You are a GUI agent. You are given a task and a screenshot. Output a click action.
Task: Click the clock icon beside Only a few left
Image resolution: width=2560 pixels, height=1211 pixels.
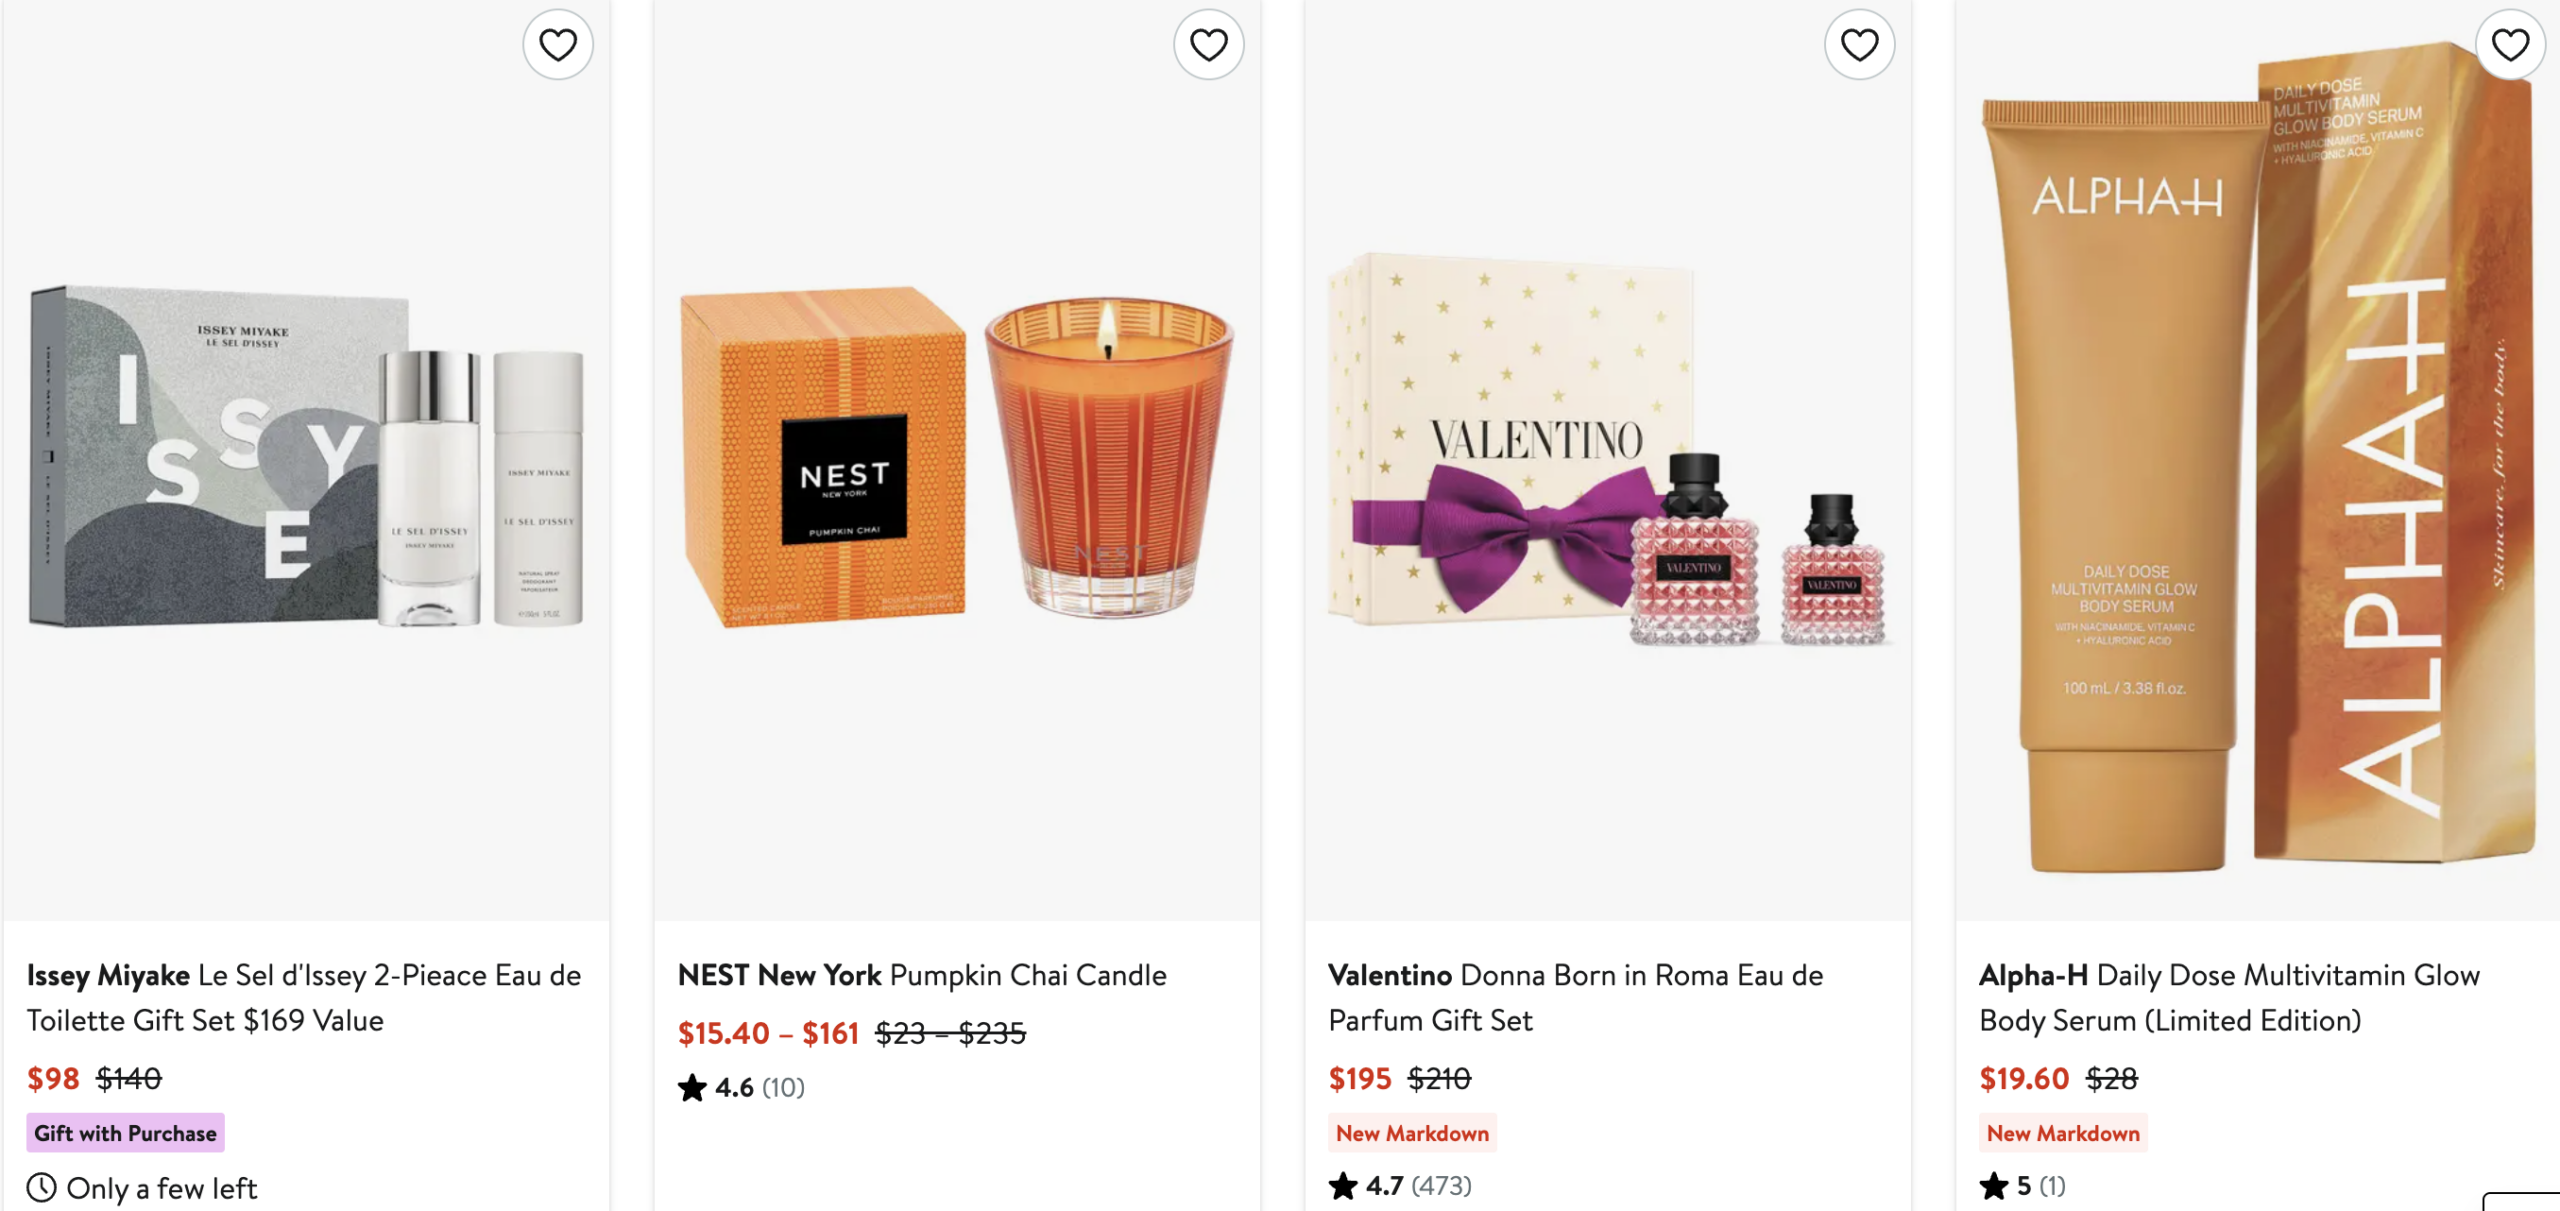coord(41,1188)
